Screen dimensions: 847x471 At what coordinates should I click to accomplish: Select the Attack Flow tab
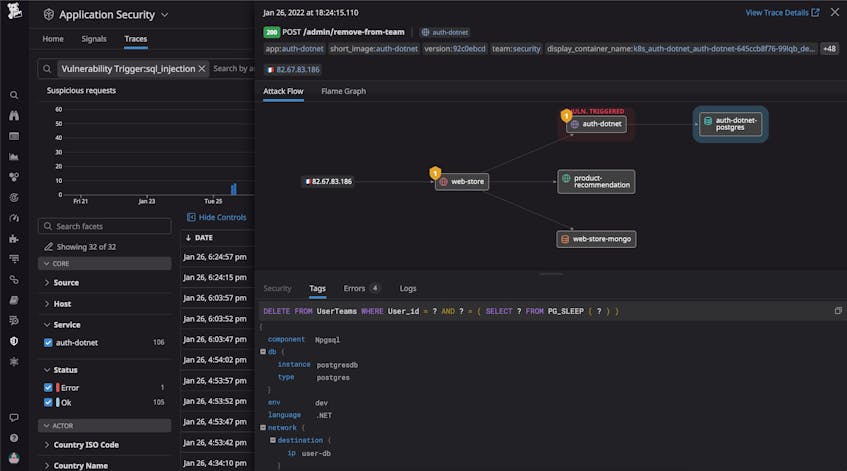(x=283, y=91)
